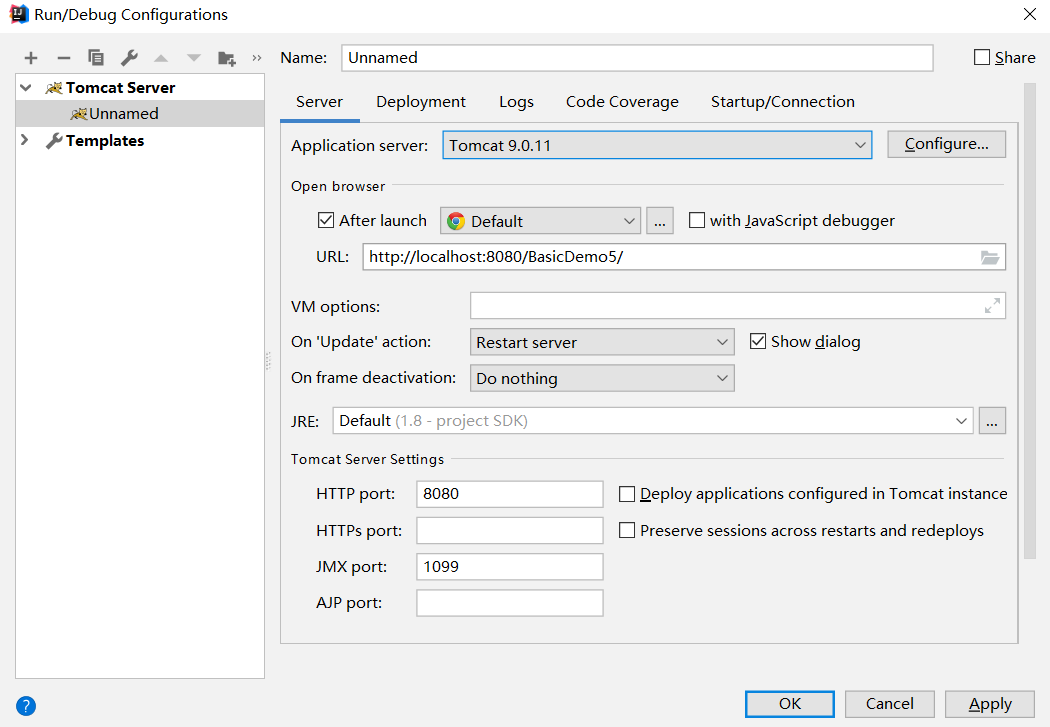Toggle the Show dialog checkbox
Screen dimensions: 1050x727
(x=758, y=342)
